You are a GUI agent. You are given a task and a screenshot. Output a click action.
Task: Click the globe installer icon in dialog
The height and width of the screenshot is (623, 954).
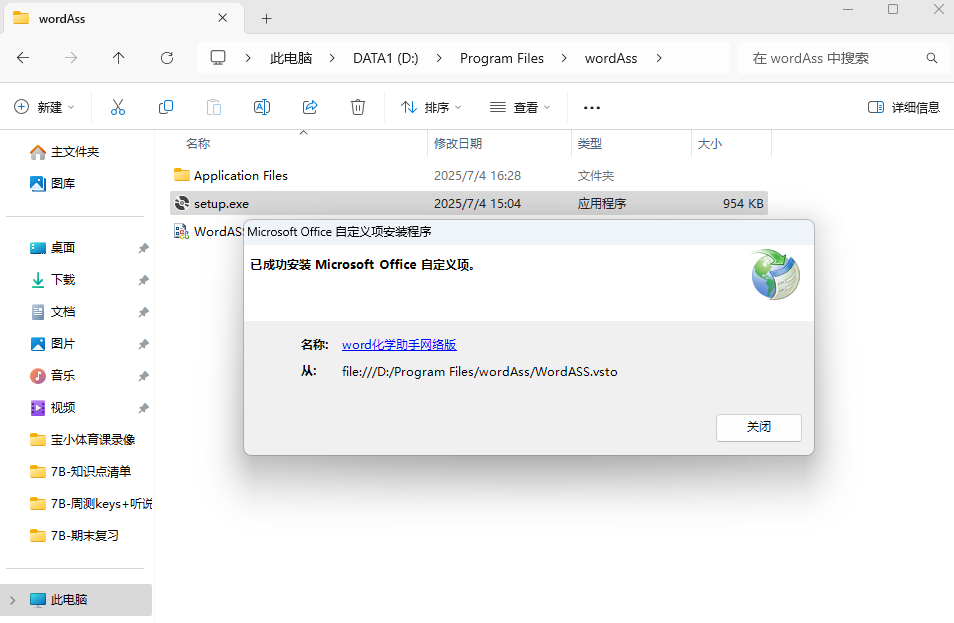coord(775,274)
